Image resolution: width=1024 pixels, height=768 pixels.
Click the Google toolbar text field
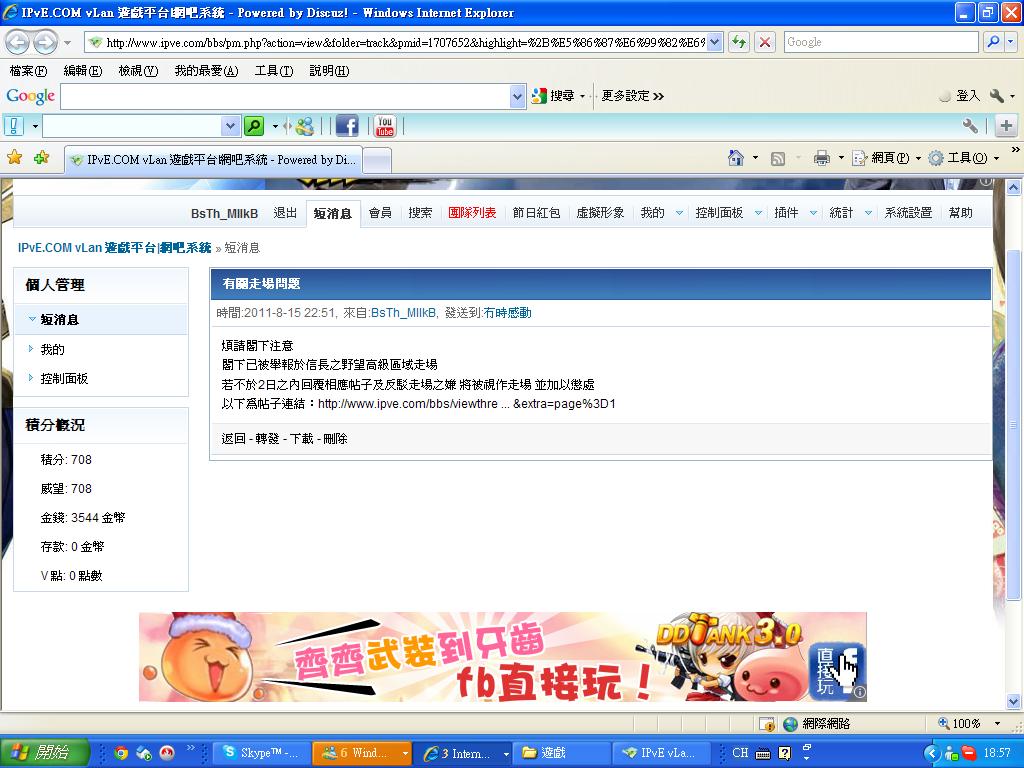285,97
